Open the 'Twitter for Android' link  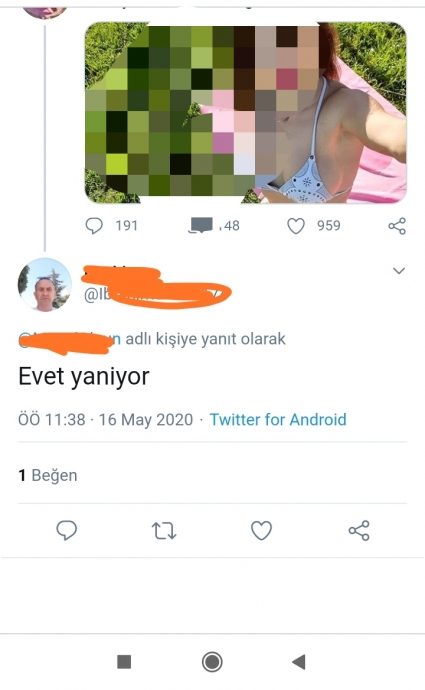point(278,419)
